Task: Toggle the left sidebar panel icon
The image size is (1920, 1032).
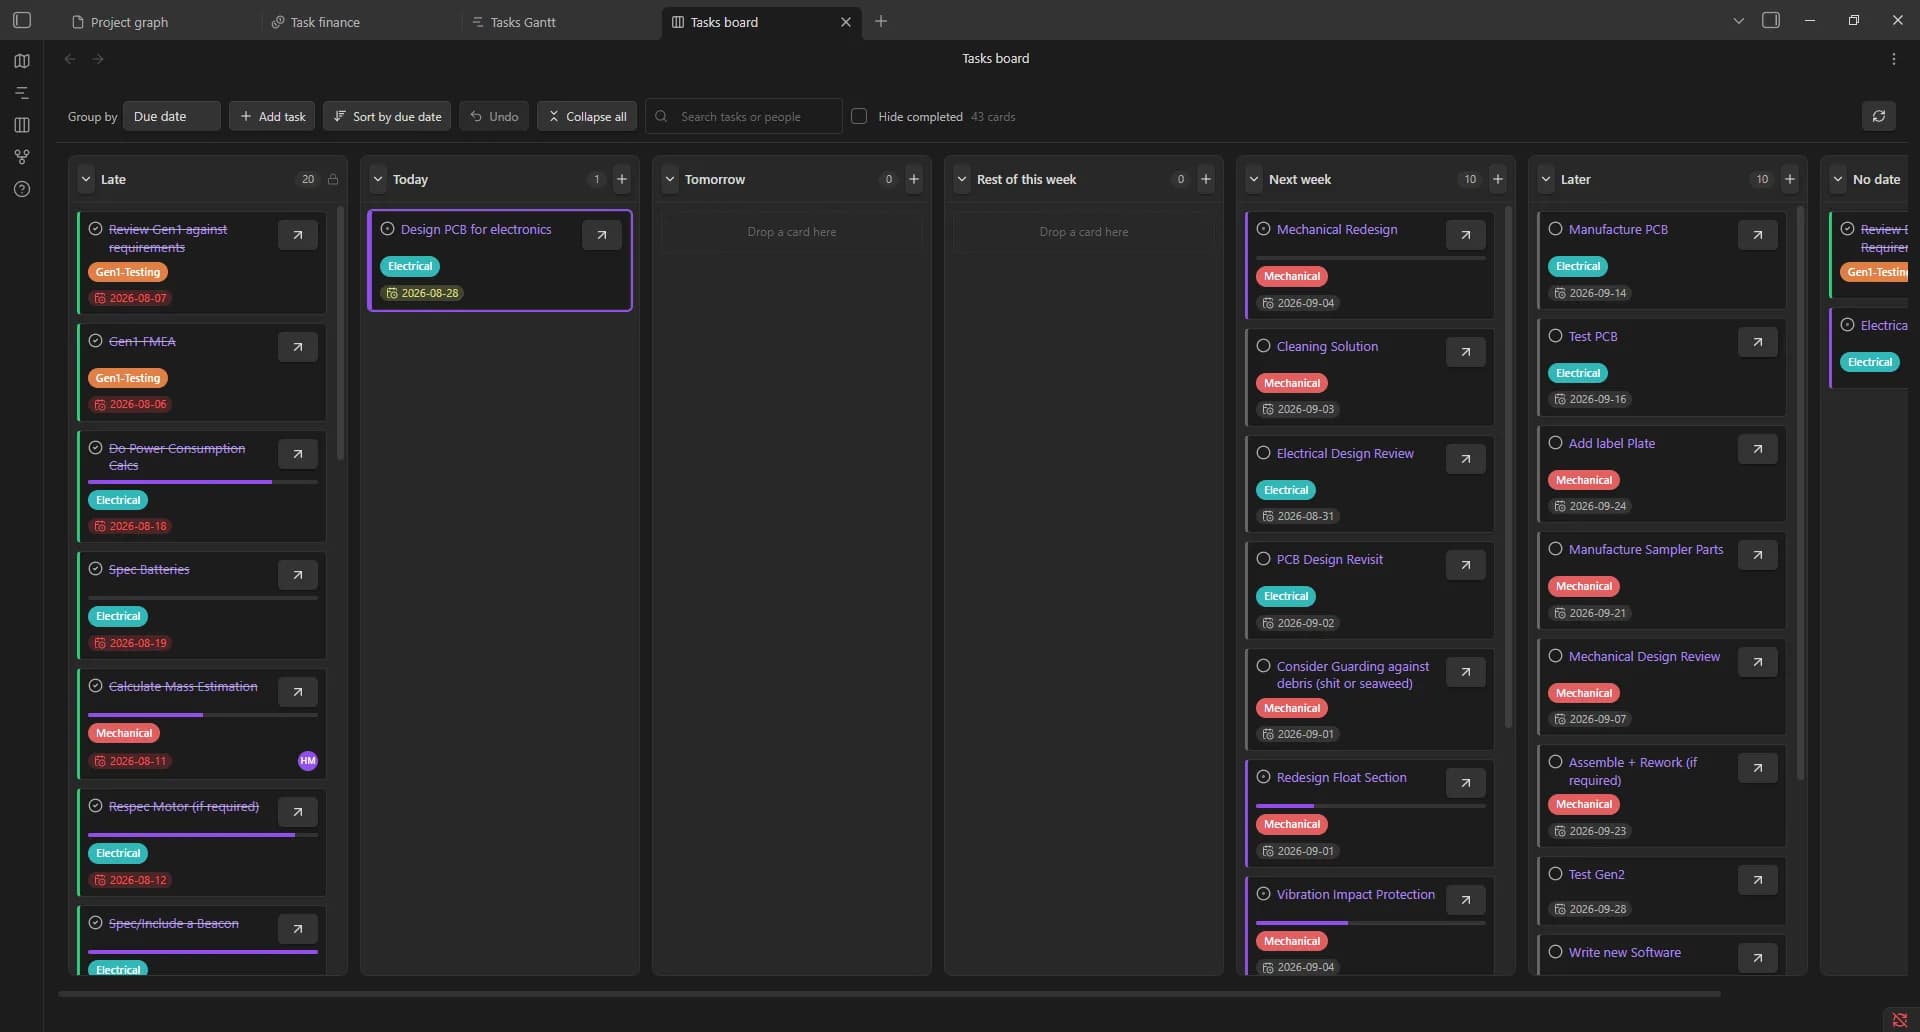Action: click(22, 20)
